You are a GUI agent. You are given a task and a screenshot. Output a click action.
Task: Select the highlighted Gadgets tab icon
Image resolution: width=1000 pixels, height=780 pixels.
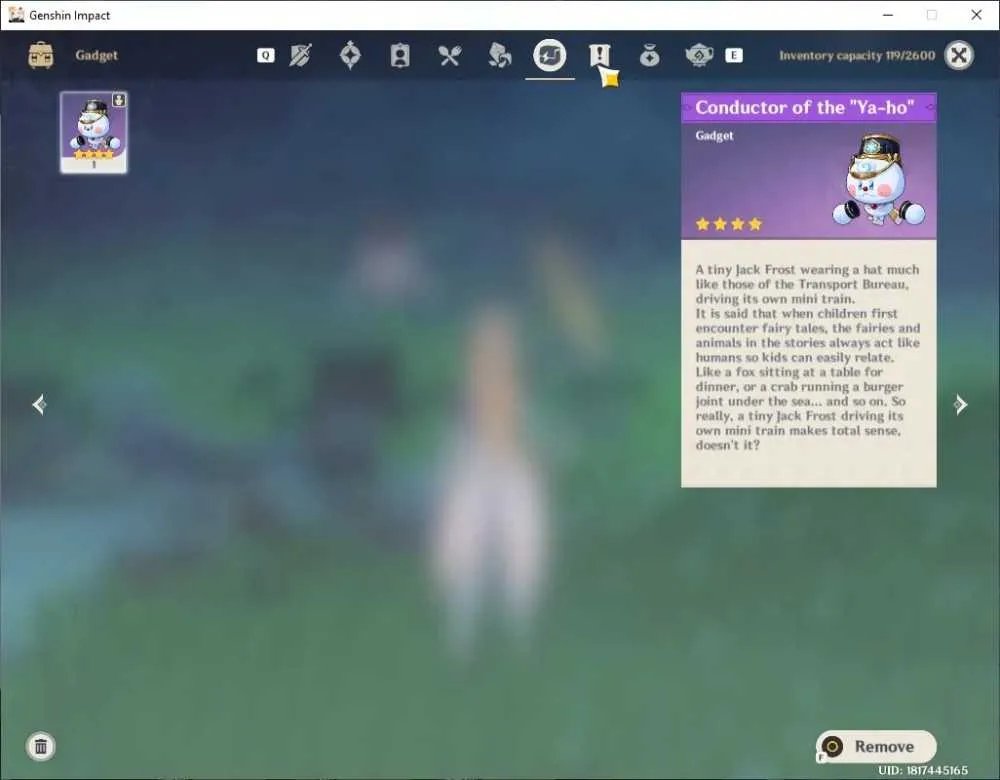coord(549,55)
